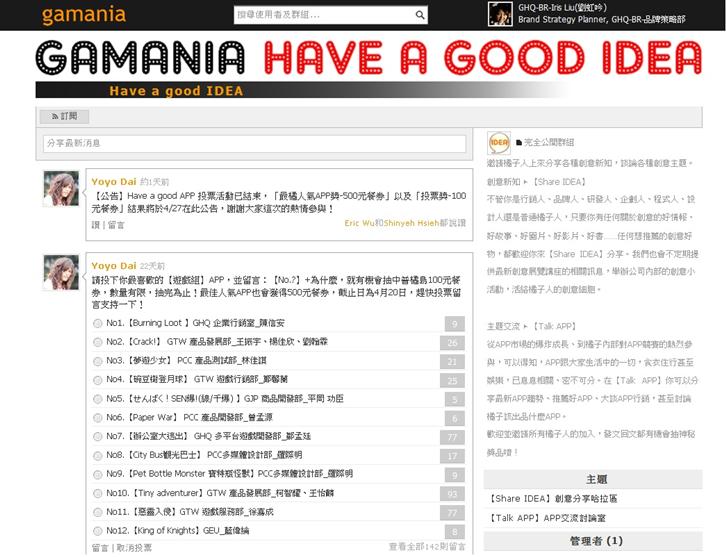The image size is (726, 557).
Task: Click vote count box for No7 辦公室大逃出
Action: (452, 437)
